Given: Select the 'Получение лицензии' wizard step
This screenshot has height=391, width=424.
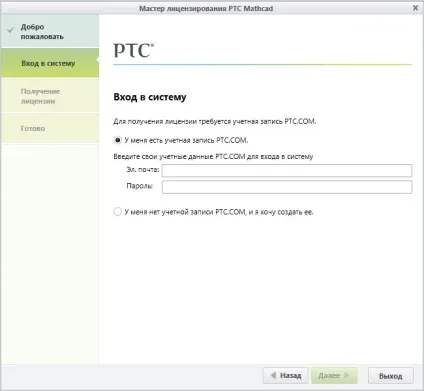Looking at the screenshot, I should 50,96.
